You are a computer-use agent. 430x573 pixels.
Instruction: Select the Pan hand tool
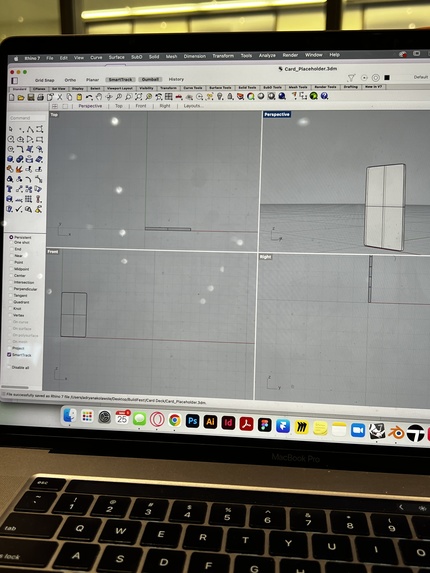click(x=99, y=97)
